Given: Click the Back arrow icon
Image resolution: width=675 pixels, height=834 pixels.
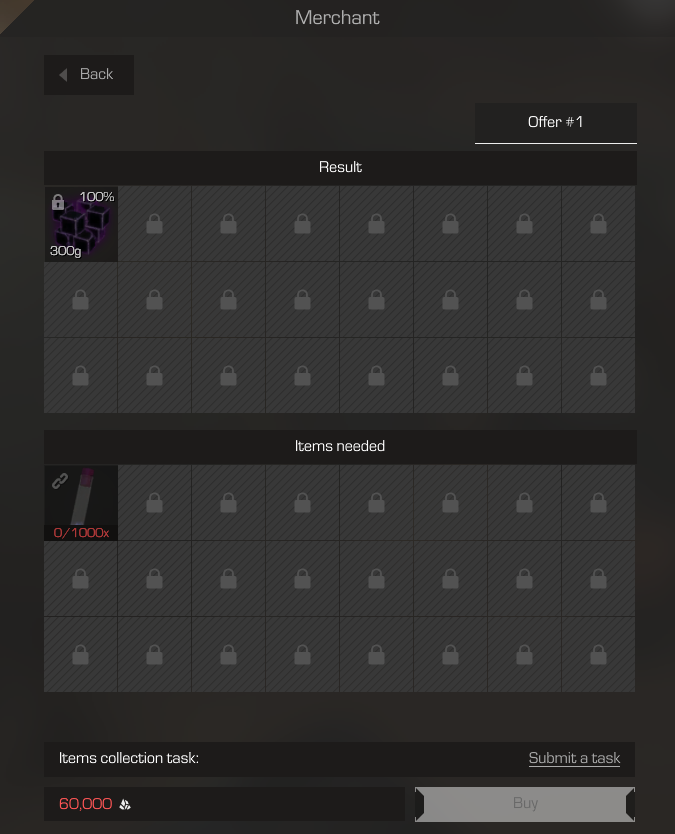Looking at the screenshot, I should click(63, 75).
